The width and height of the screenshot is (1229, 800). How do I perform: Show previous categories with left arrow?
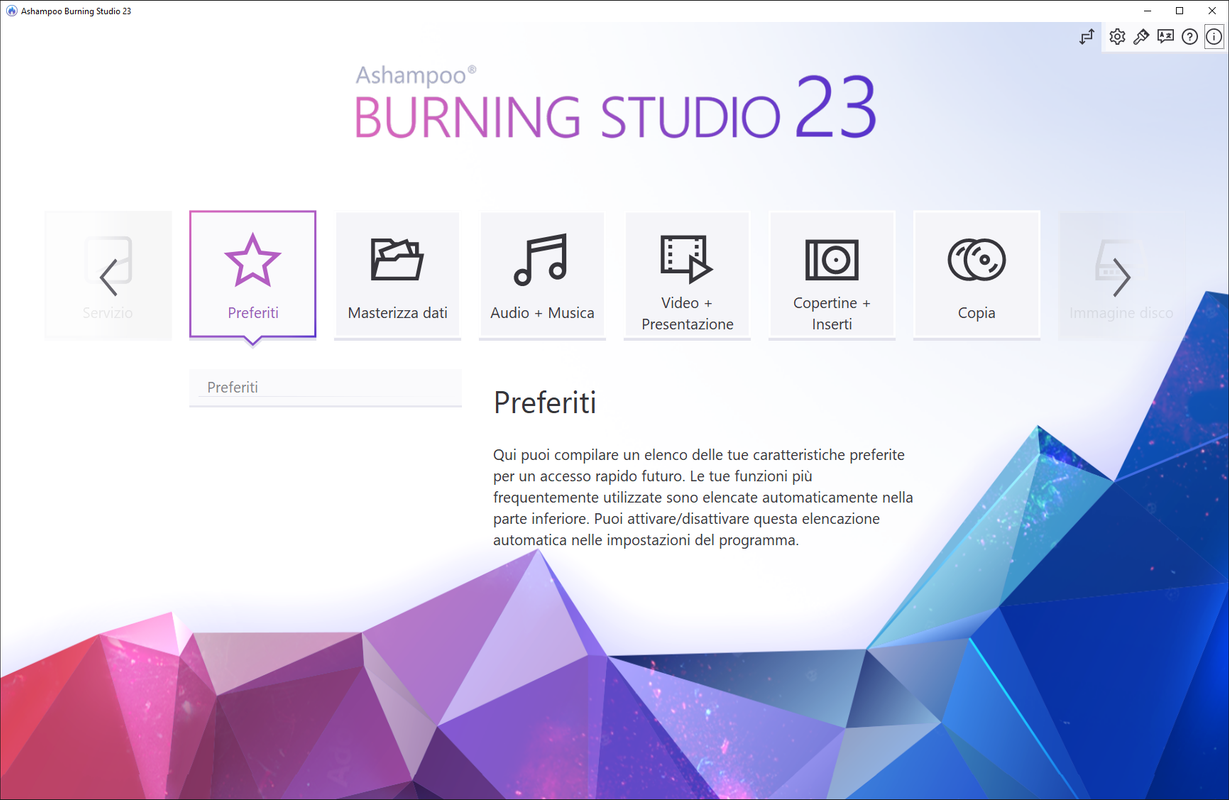point(109,277)
